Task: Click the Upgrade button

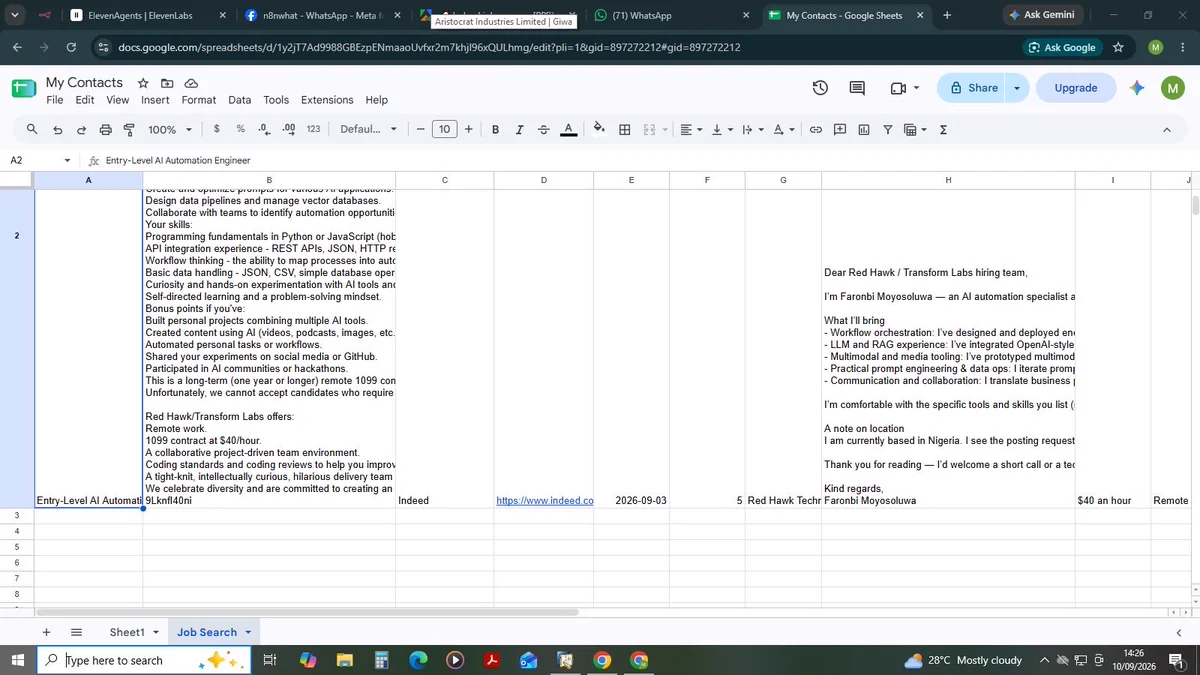Action: pos(1076,88)
